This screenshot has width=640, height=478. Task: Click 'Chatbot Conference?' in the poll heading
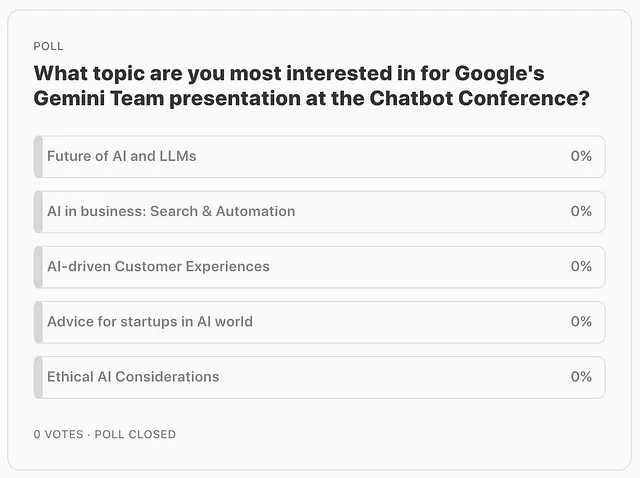(480, 98)
